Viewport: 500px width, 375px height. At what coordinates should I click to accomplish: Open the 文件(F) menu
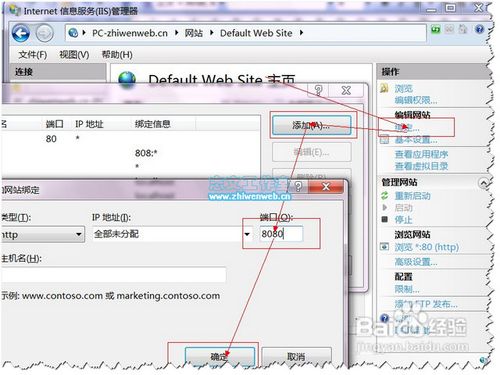pos(33,54)
